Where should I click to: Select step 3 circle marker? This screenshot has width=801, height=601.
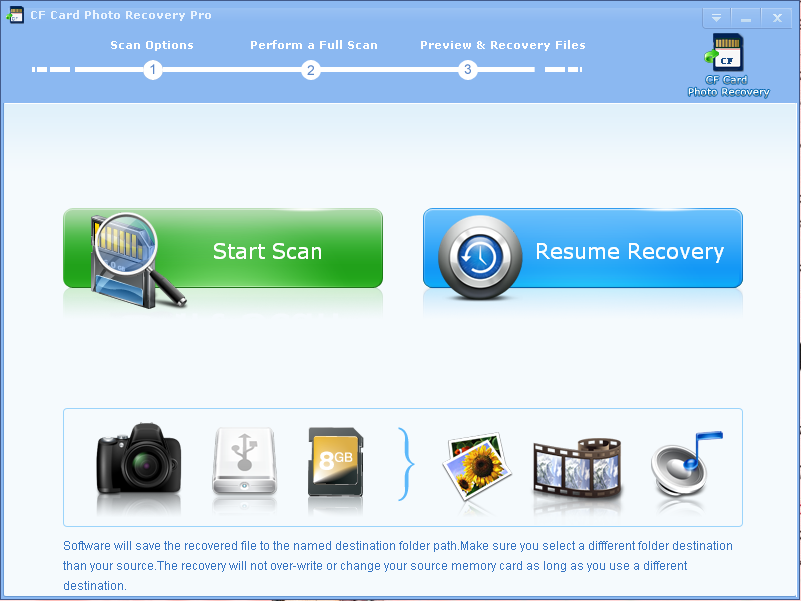(467, 70)
